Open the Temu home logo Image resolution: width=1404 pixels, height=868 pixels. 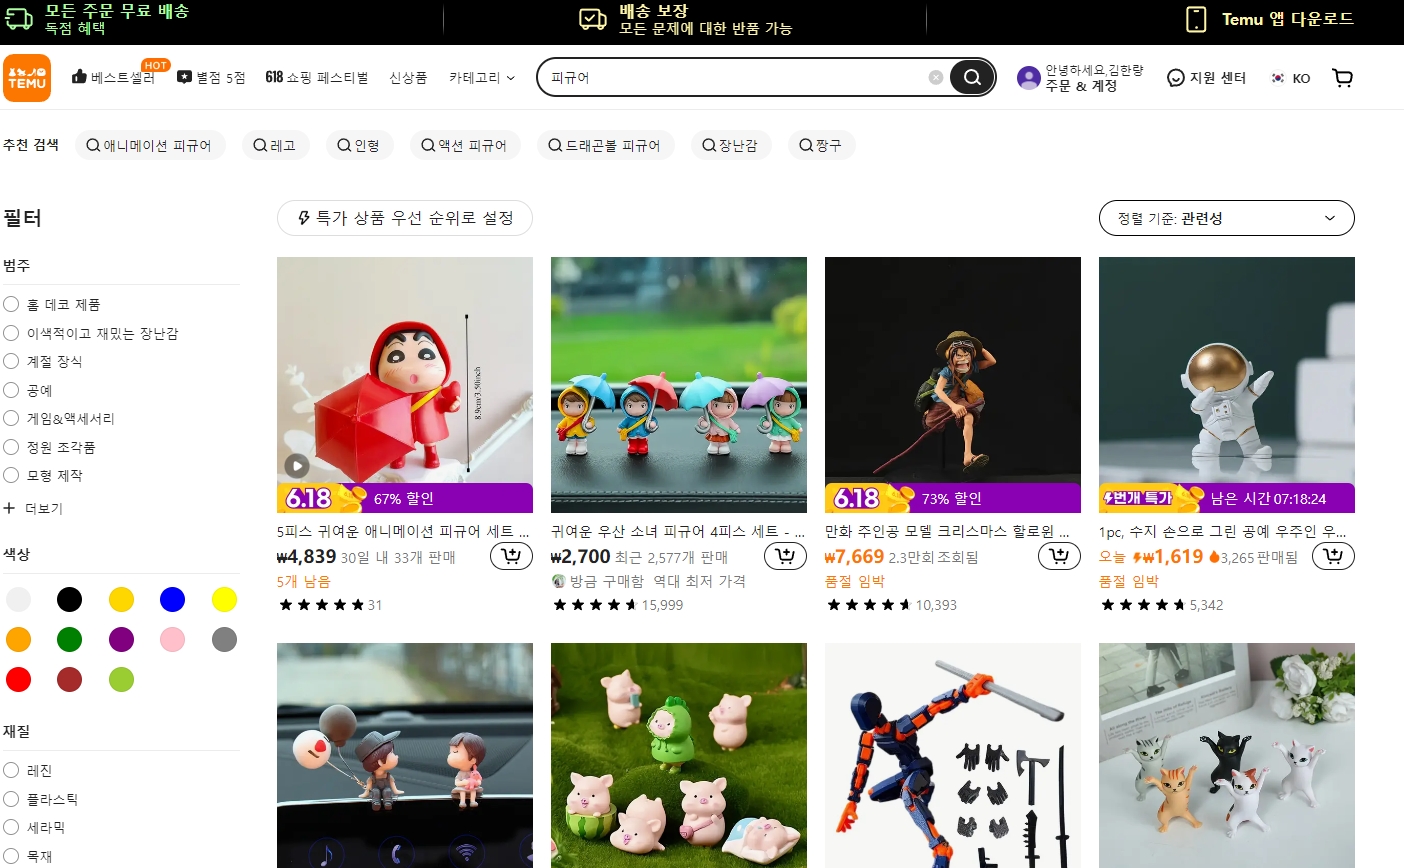pyautogui.click(x=27, y=78)
